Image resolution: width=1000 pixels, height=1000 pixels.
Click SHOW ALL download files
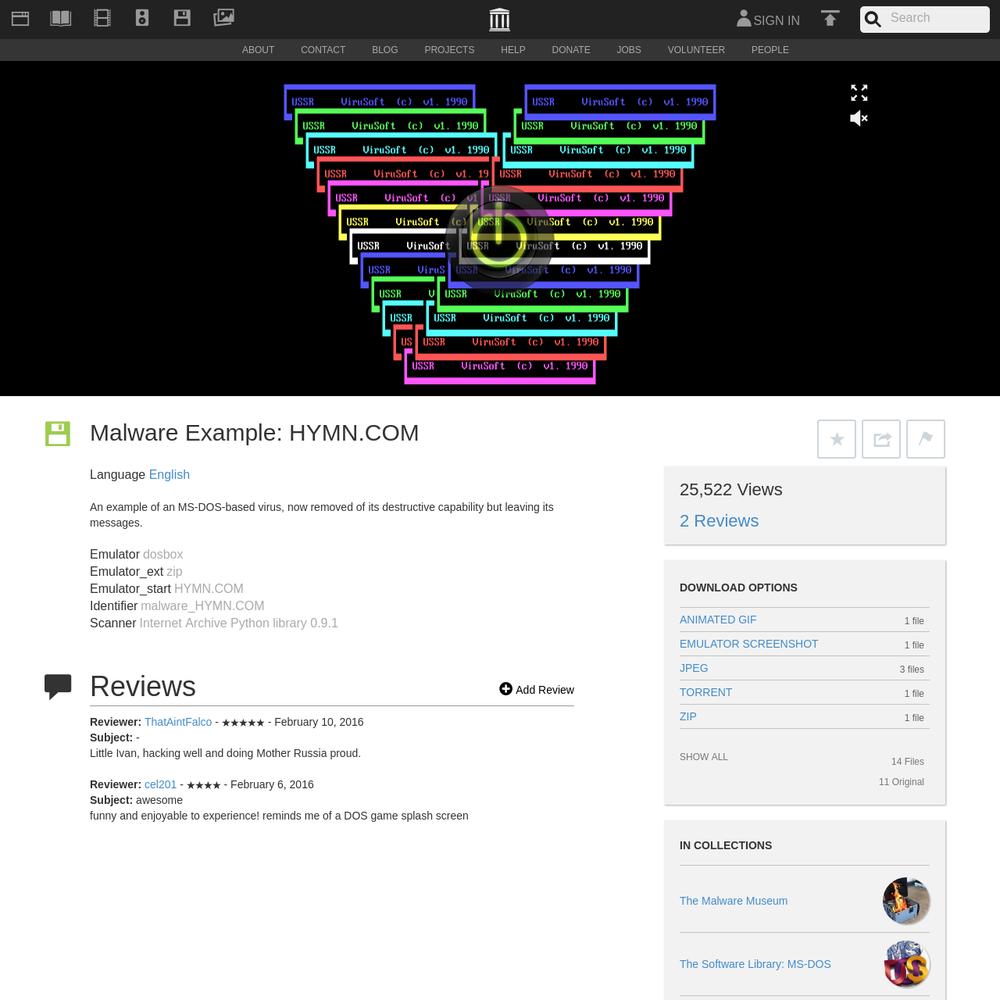point(703,756)
